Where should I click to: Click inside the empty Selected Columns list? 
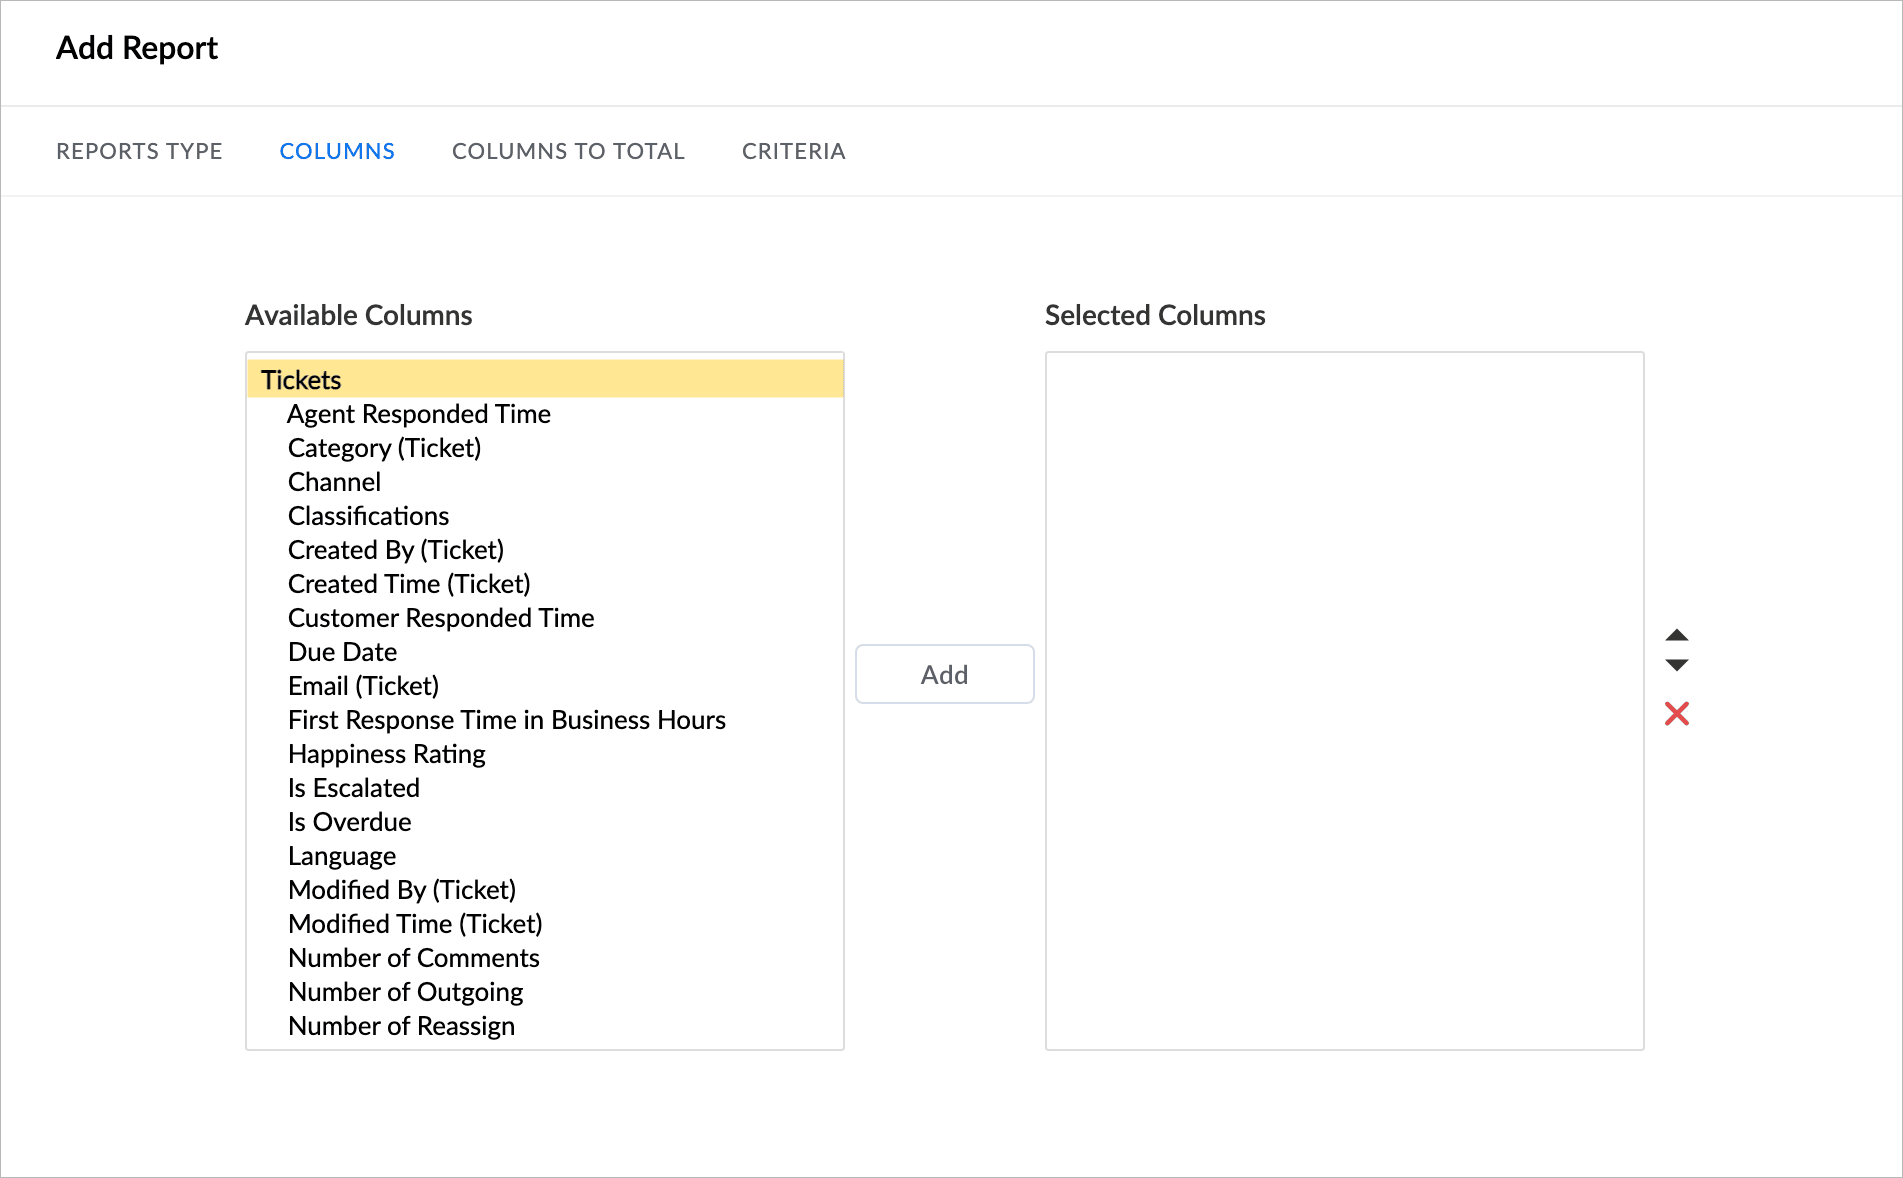pos(1344,700)
